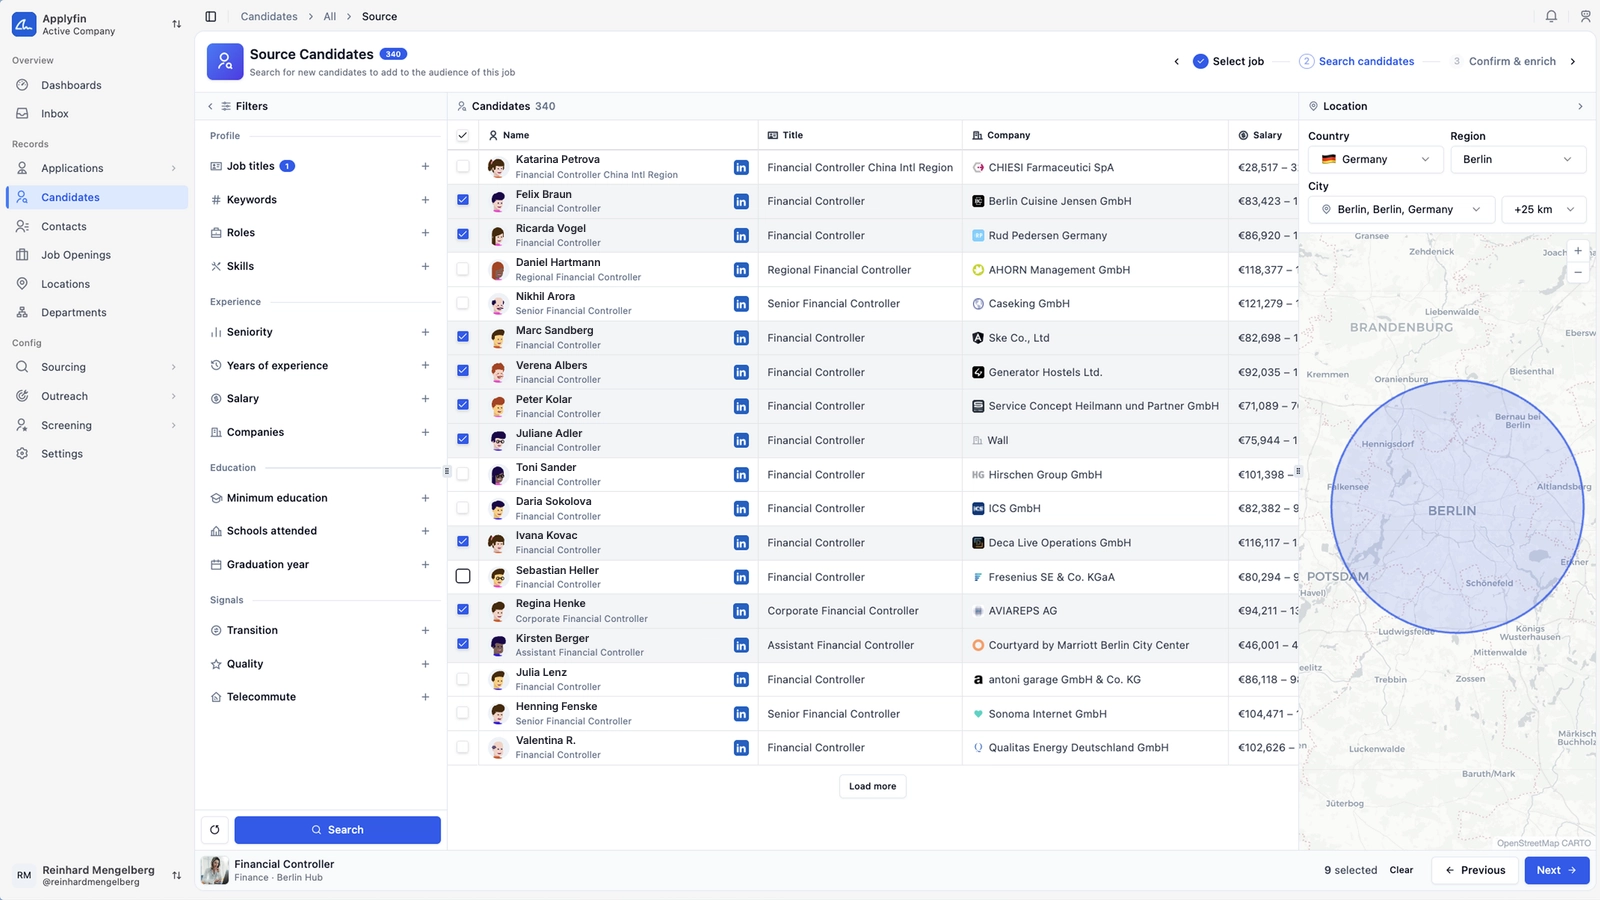1600x900 pixels.
Task: Add a Seniority filter
Action: pyautogui.click(x=425, y=332)
